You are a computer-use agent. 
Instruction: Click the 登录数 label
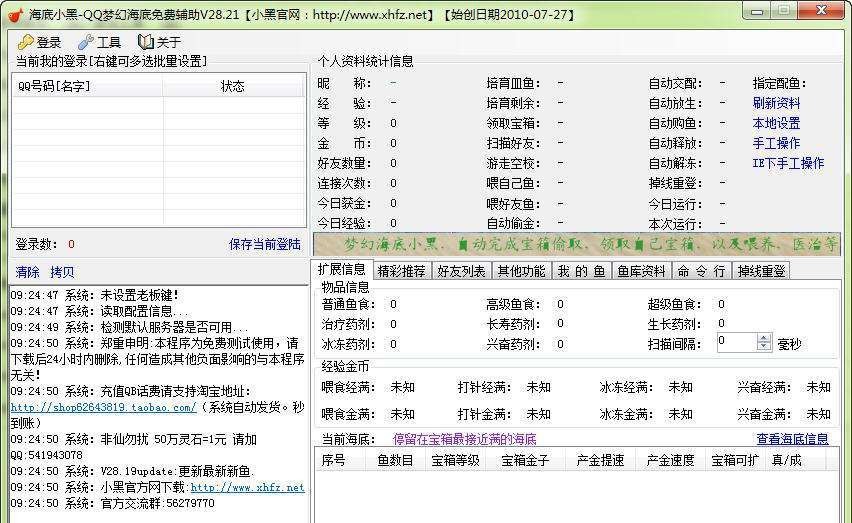tap(36, 244)
